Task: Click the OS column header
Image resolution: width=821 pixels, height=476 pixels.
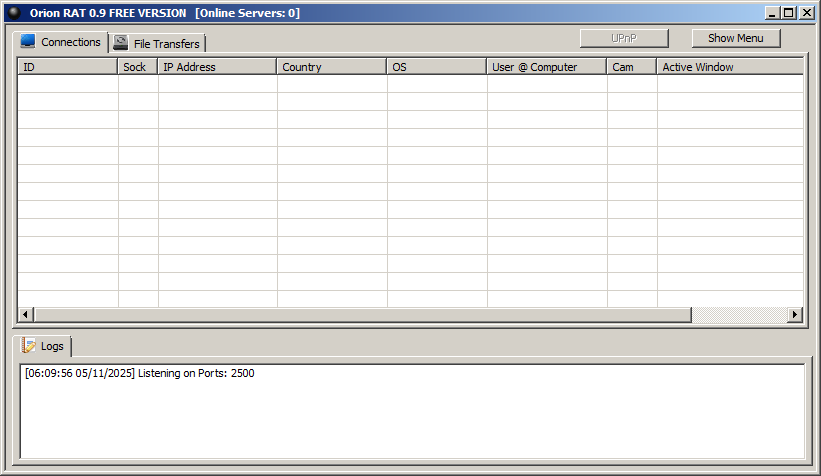Action: click(437, 67)
